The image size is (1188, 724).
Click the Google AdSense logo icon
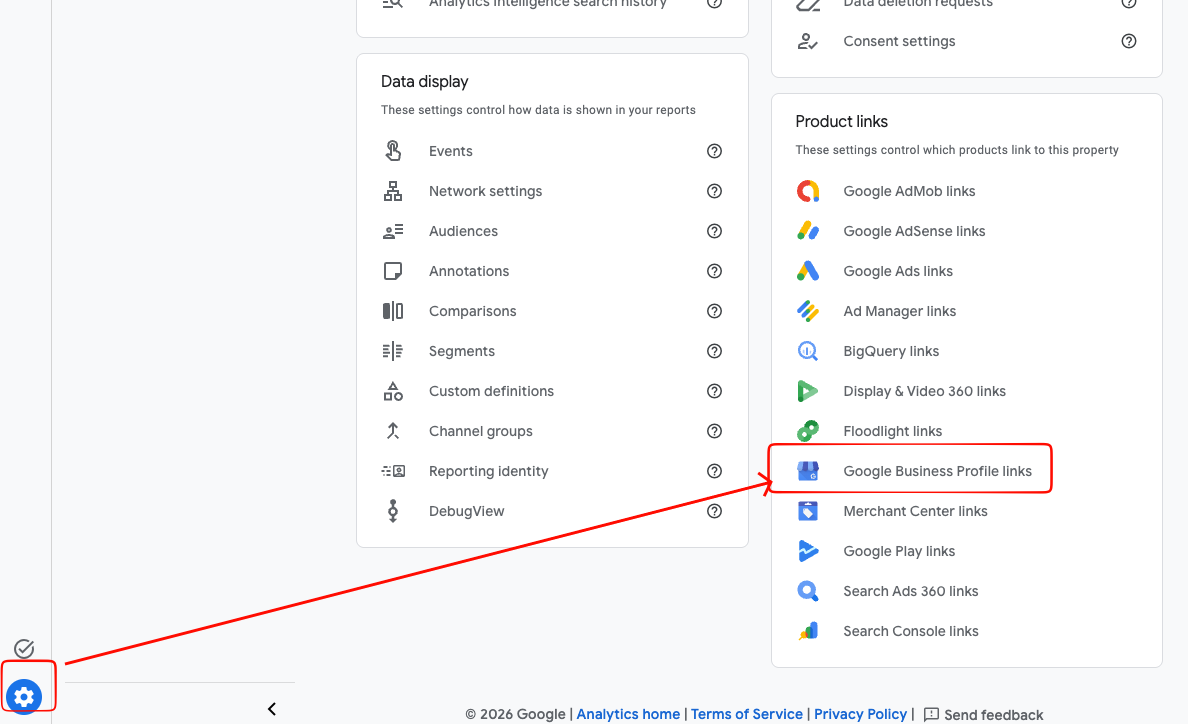tap(808, 231)
